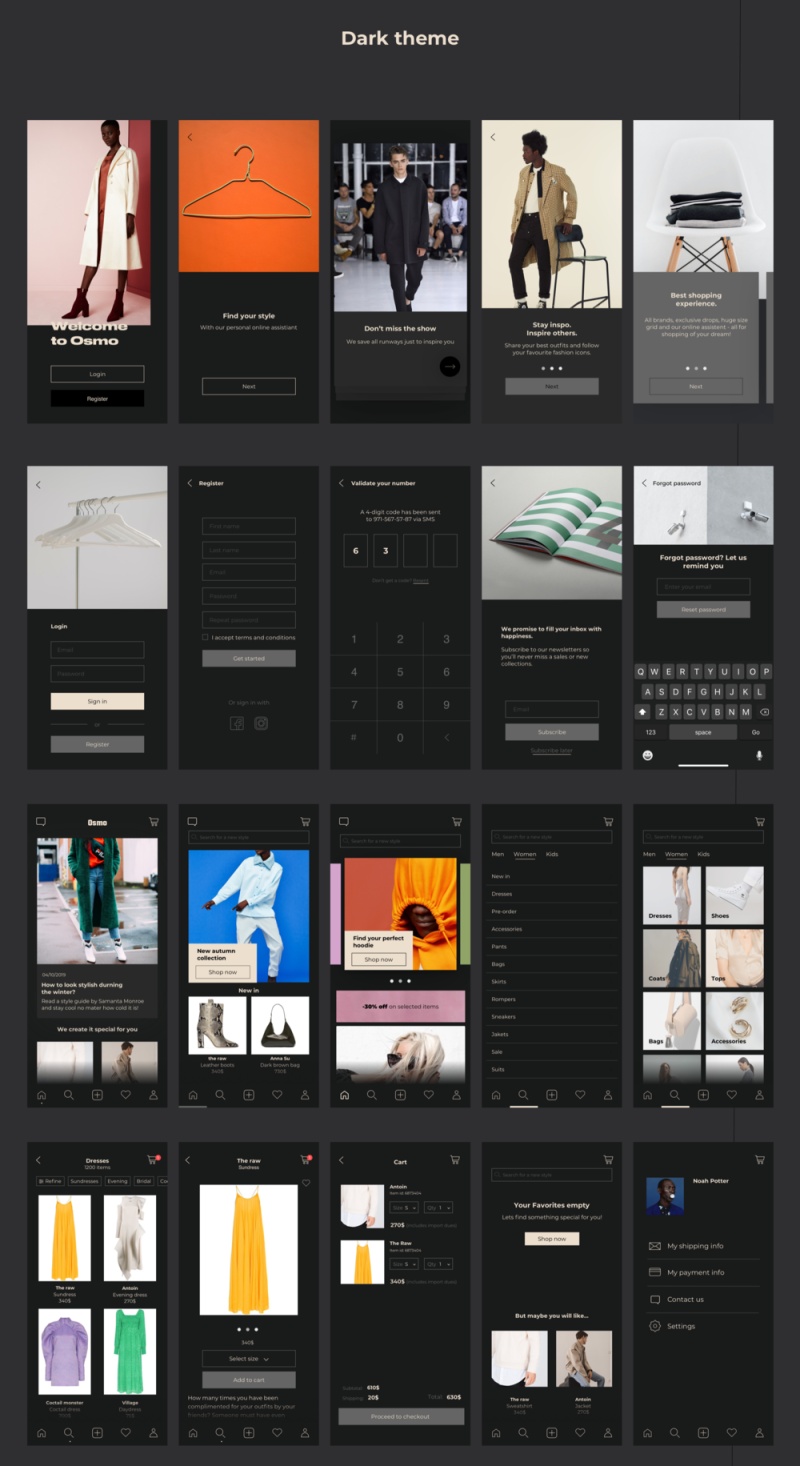This screenshot has width=800, height=1466.
Task: Click the Email field on newsletter screen
Action: pos(551,709)
